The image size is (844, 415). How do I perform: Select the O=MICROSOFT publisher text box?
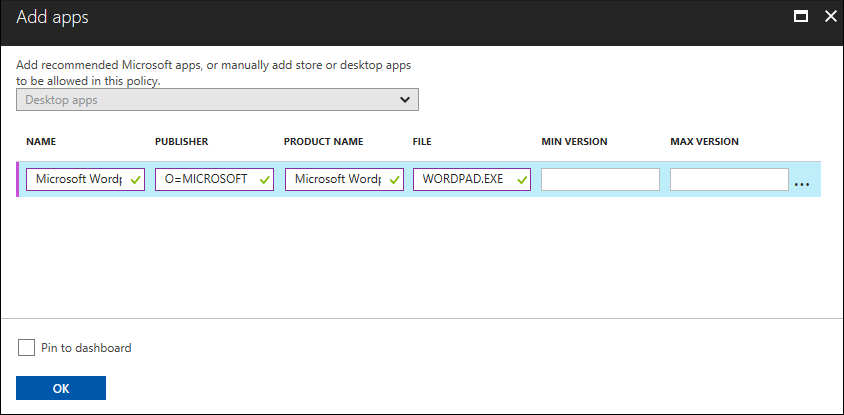(205, 180)
